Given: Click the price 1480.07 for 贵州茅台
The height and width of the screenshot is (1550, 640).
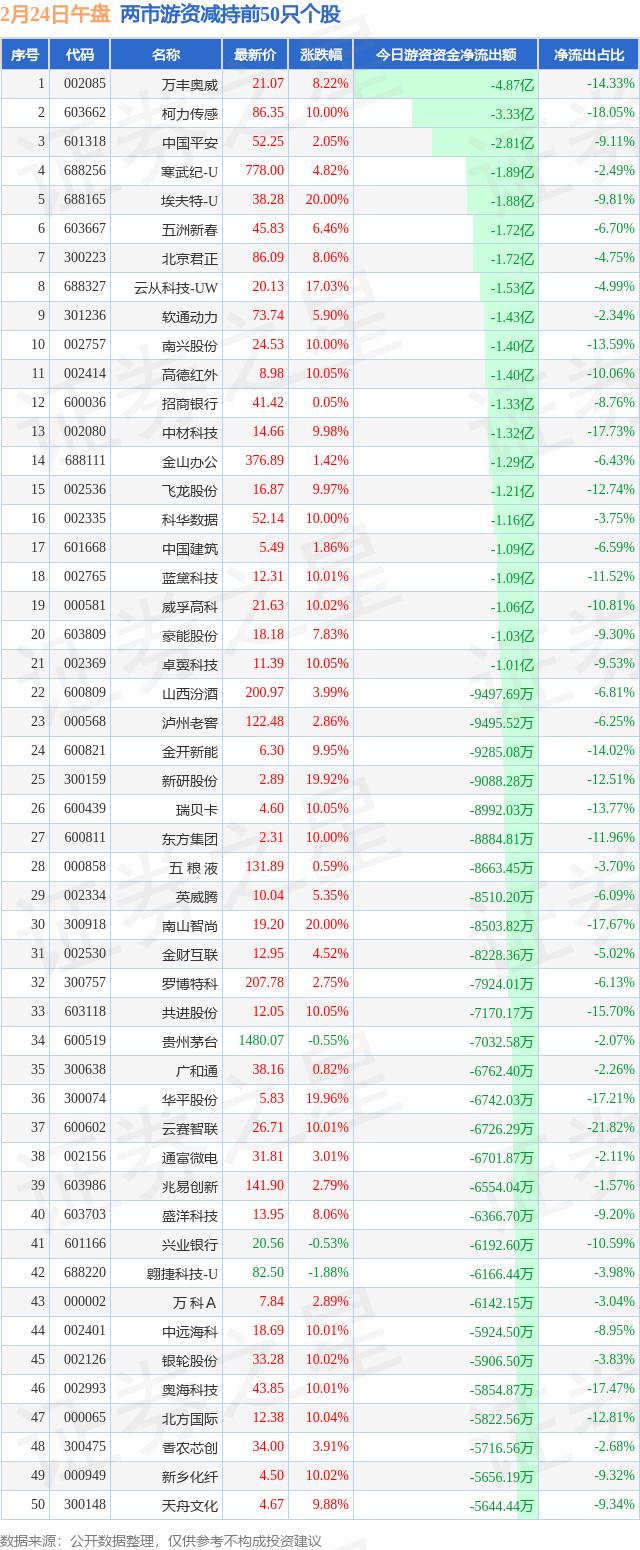Looking at the screenshot, I should [x=262, y=1041].
